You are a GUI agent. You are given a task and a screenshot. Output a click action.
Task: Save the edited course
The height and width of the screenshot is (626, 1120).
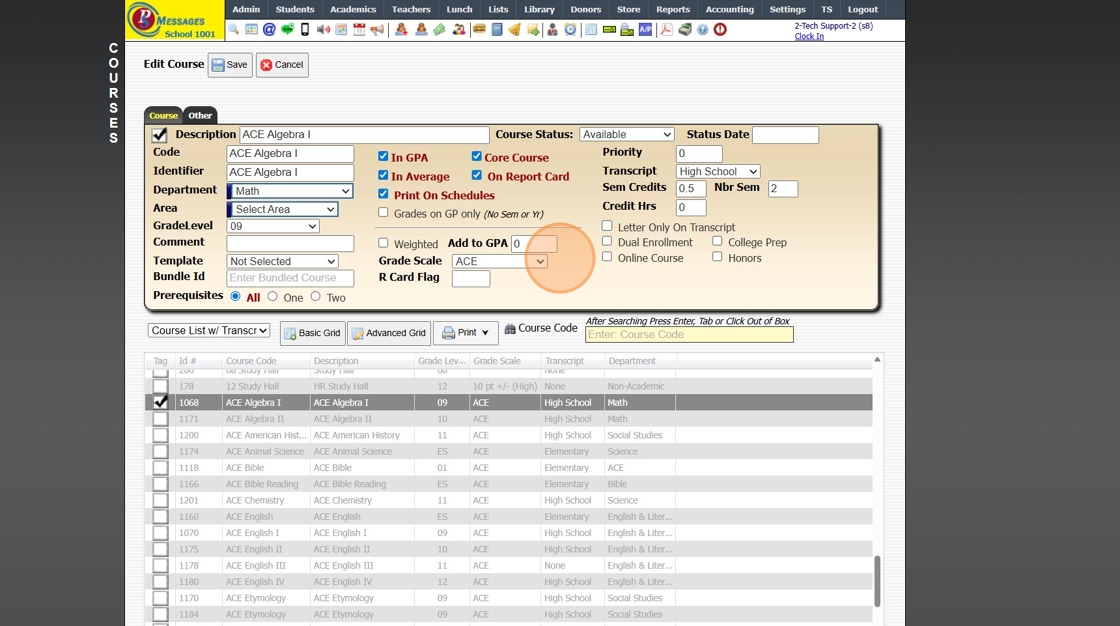[x=230, y=64]
